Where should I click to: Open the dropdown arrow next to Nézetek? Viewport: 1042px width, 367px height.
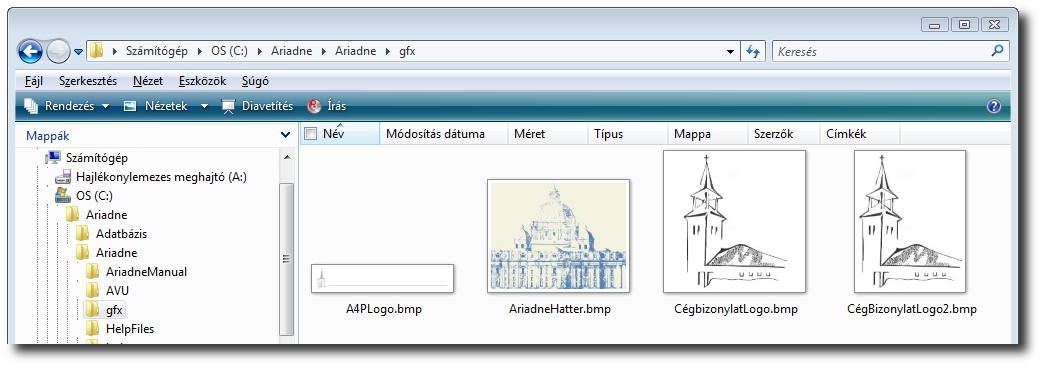204,106
